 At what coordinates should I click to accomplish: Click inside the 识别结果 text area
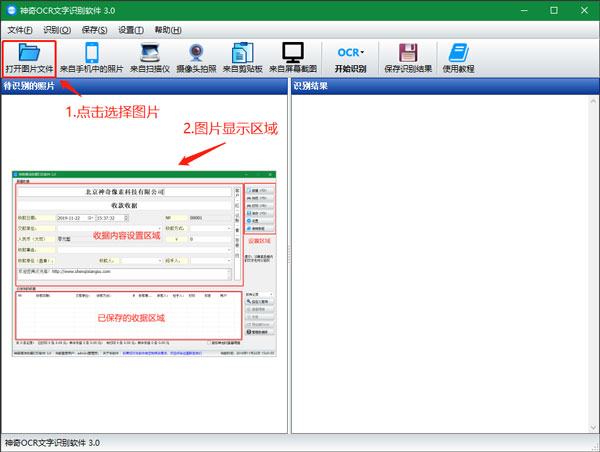pyautogui.click(x=440, y=264)
